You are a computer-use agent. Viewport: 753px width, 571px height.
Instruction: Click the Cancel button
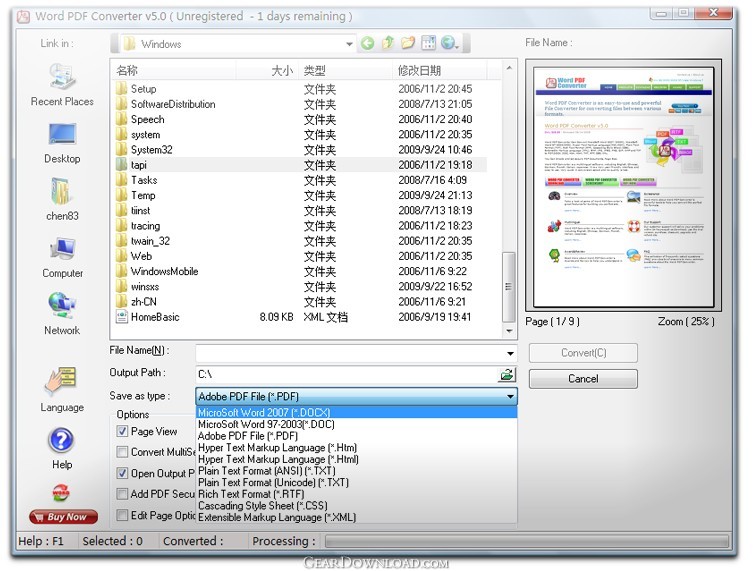point(583,378)
